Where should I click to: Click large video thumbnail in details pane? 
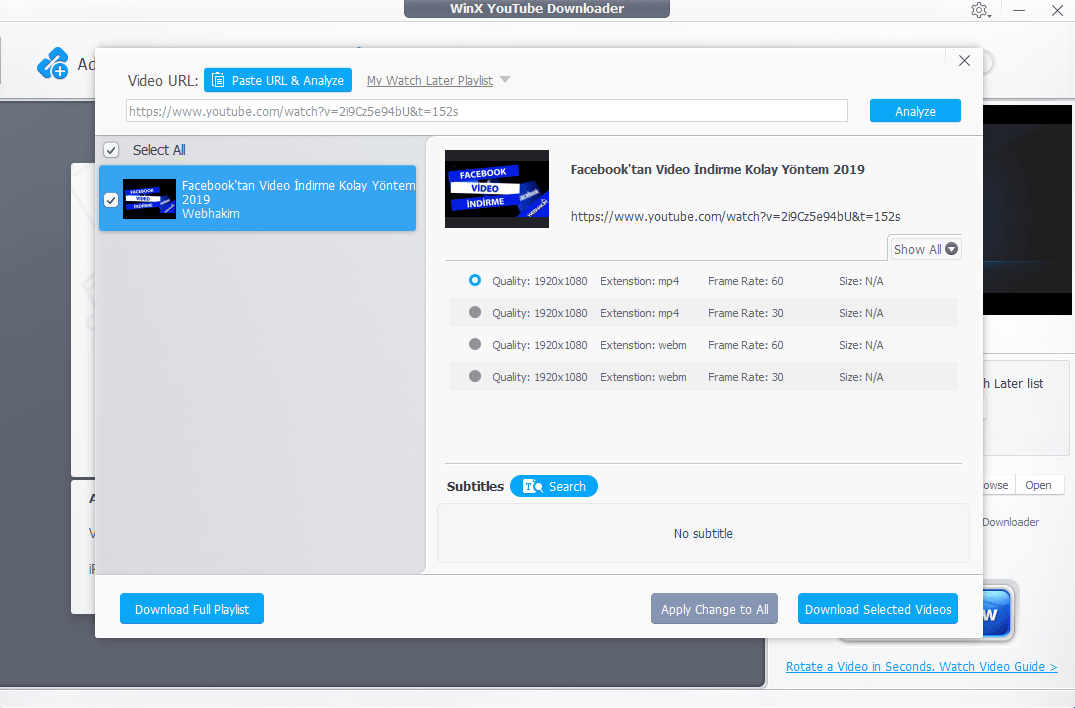pos(497,189)
